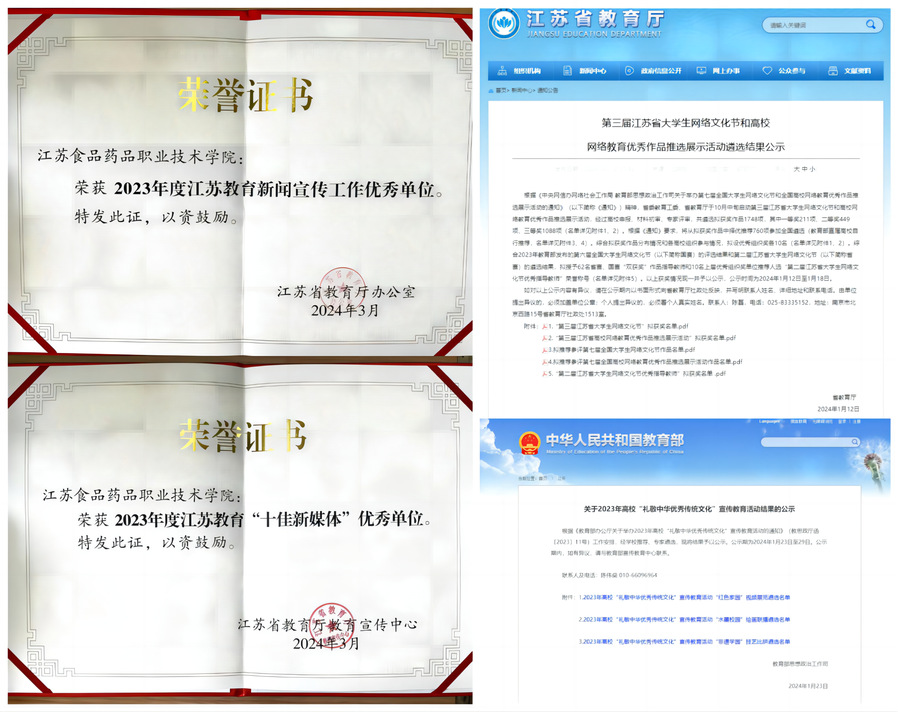Click the 首页 breadcrumb link on Jiangsu site

501,90
